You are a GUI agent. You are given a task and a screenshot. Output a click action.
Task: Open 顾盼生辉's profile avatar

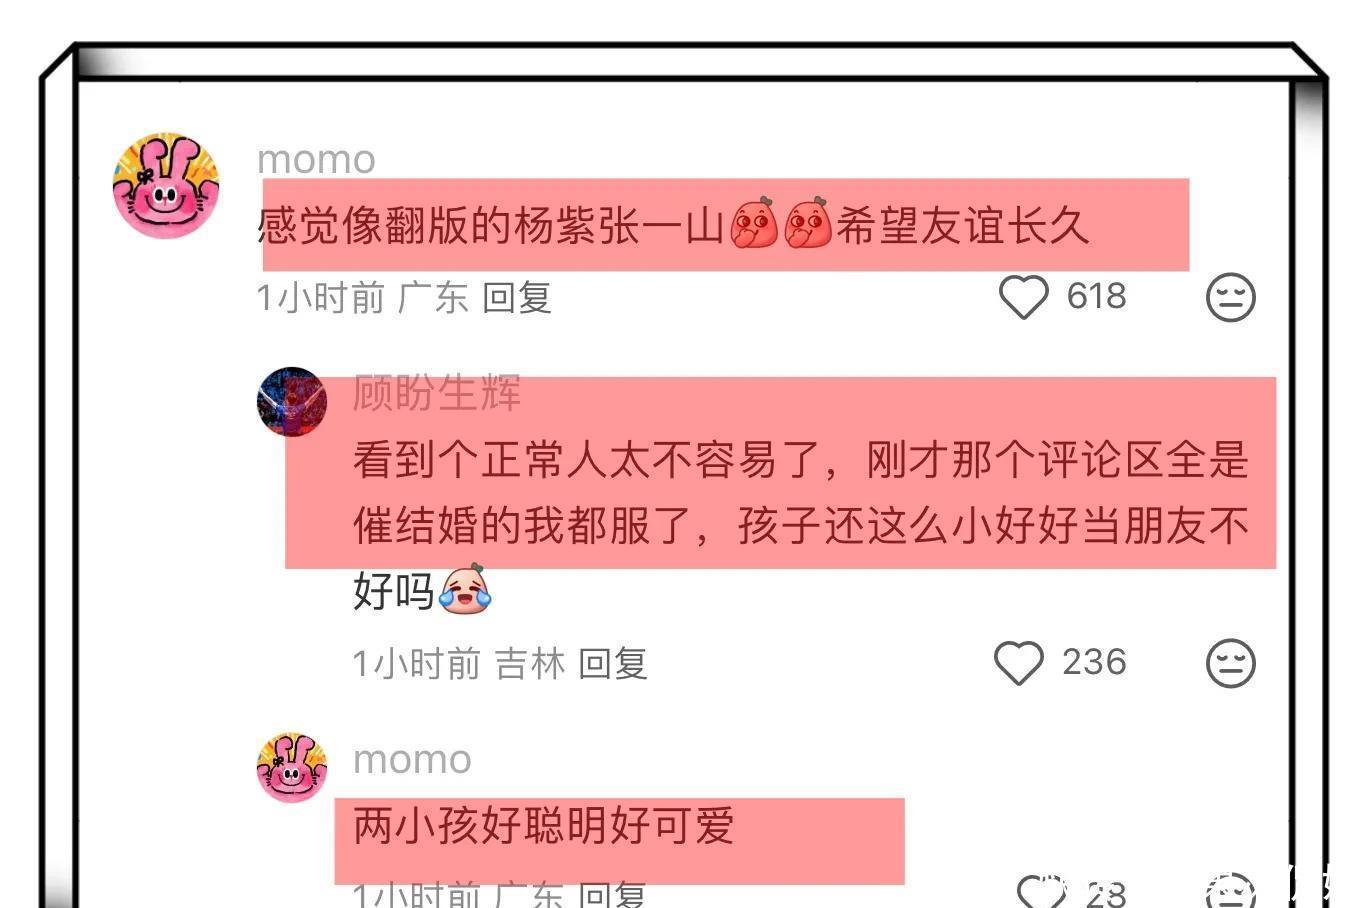(292, 401)
